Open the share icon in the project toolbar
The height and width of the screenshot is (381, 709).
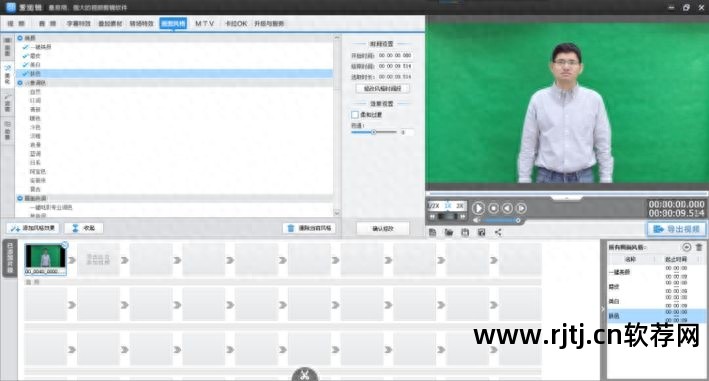498,232
